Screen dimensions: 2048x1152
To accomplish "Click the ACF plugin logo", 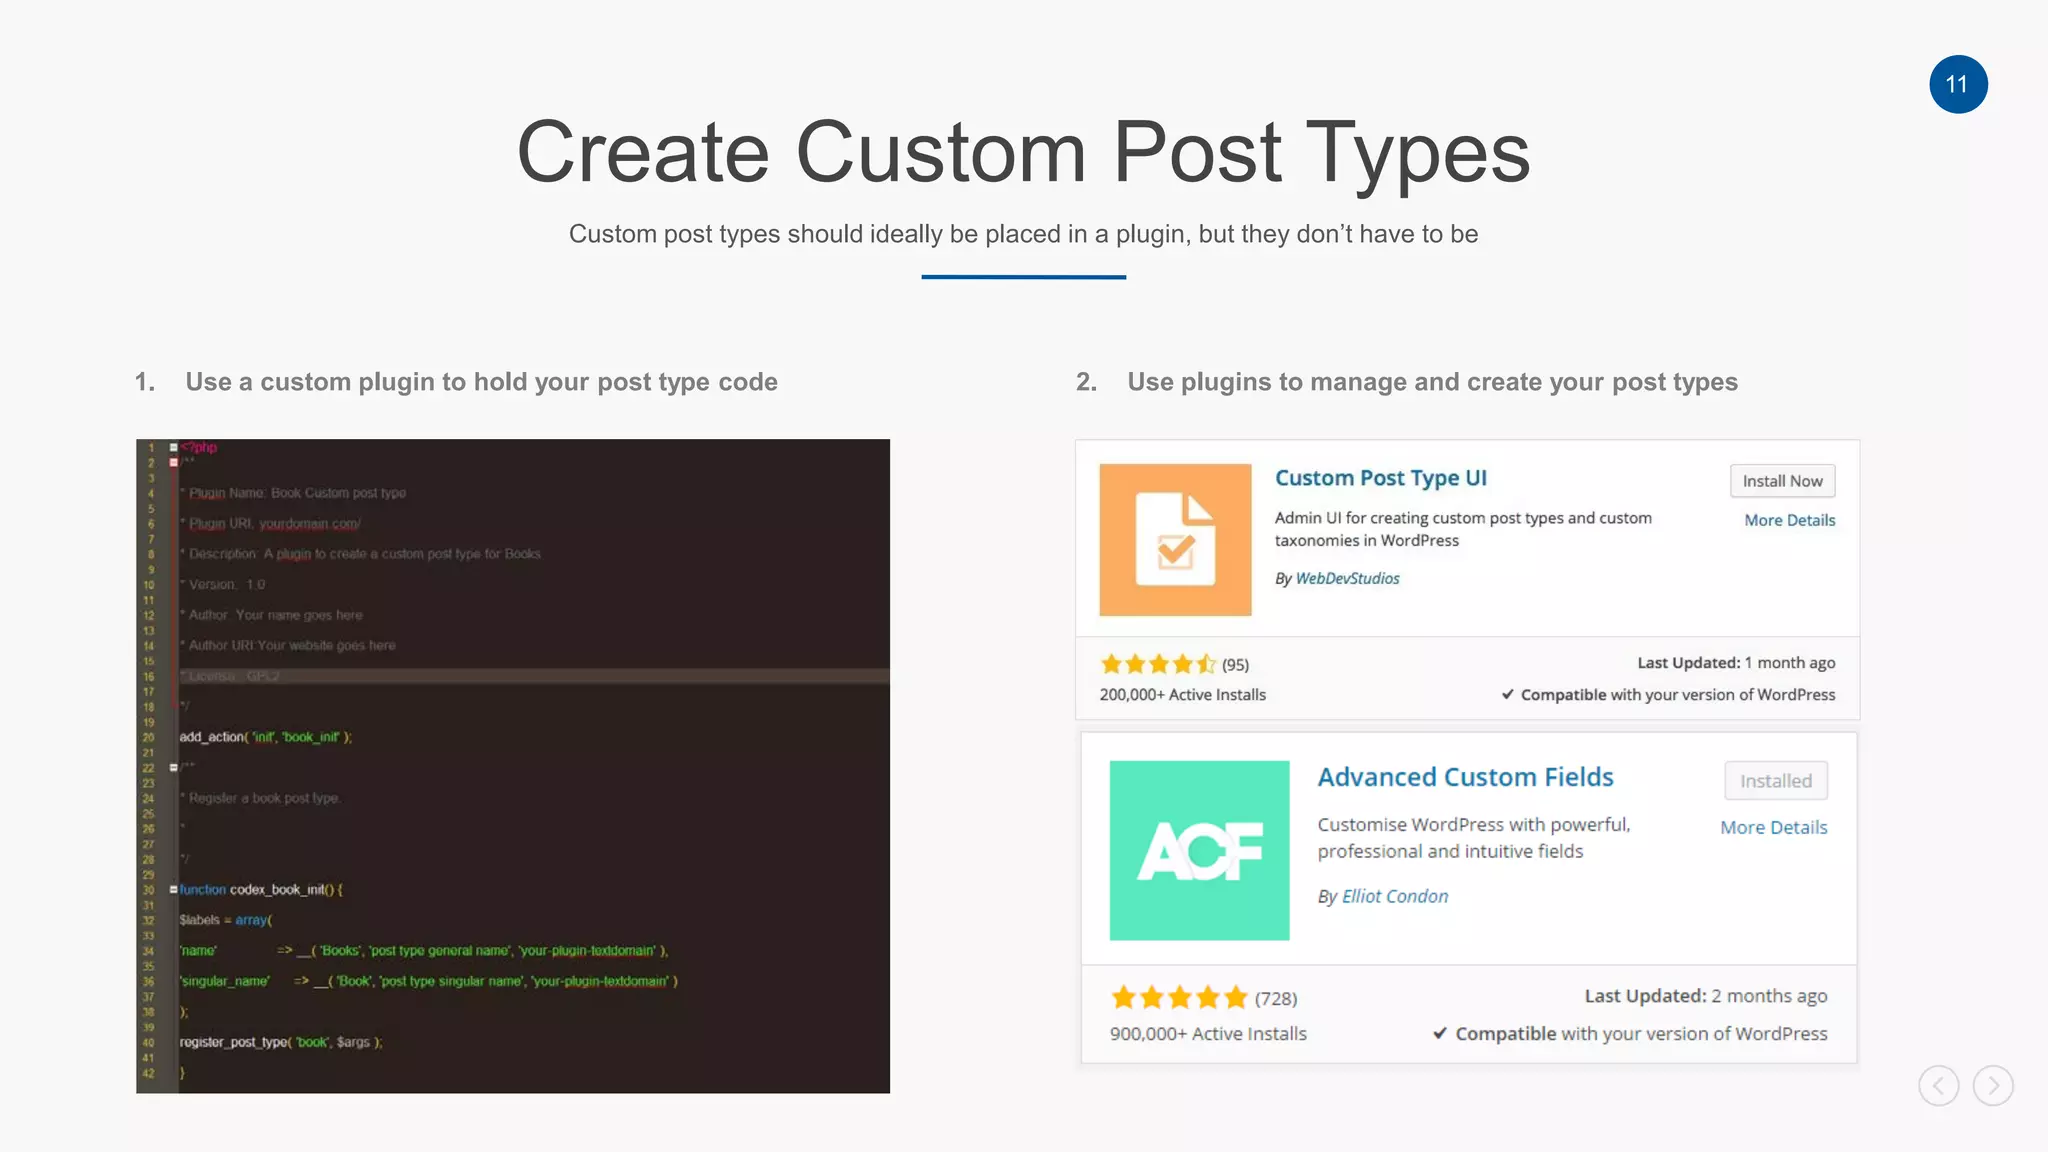I will 1199,850.
